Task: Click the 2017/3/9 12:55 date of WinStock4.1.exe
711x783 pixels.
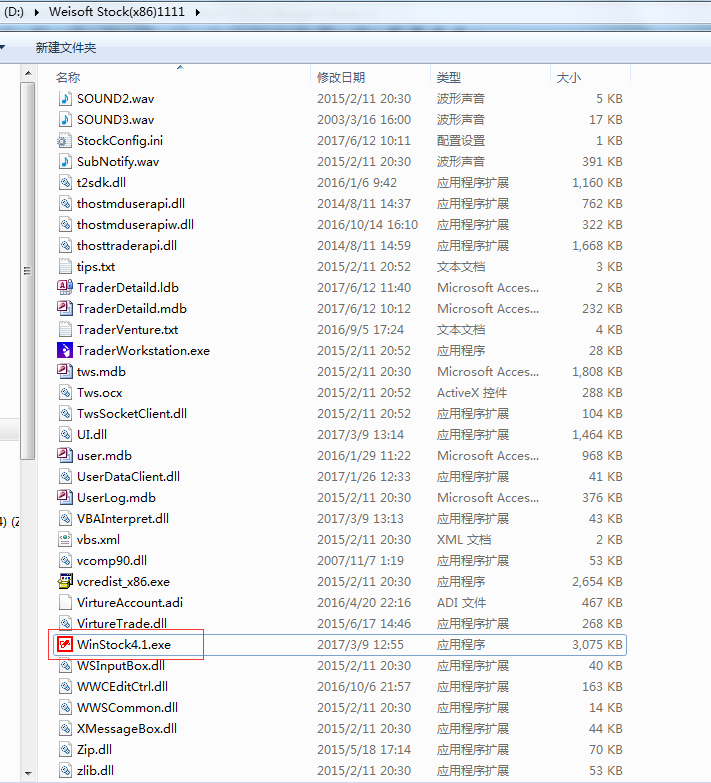Action: pyautogui.click(x=360, y=644)
